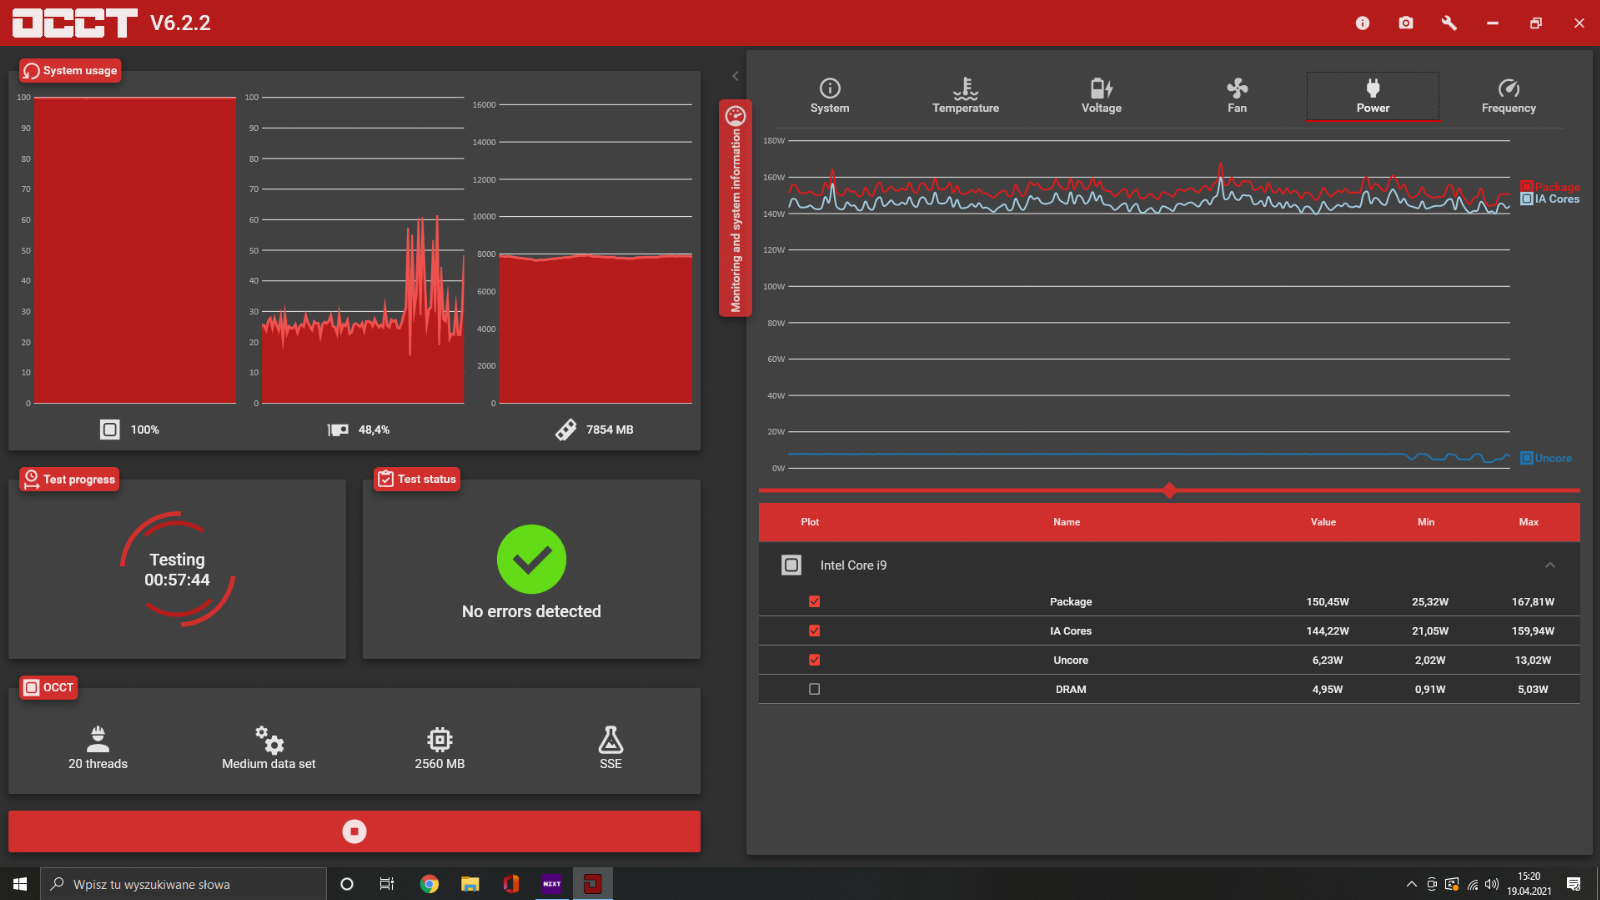Click the Test progress panel label

click(x=69, y=479)
